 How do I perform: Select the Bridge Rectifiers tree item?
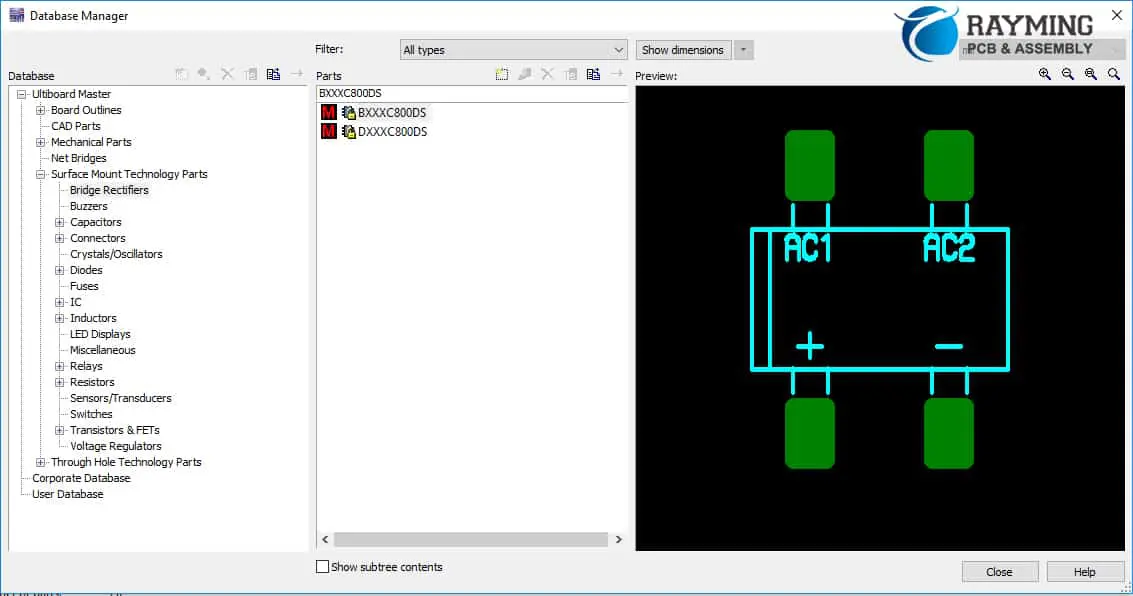click(x=110, y=190)
